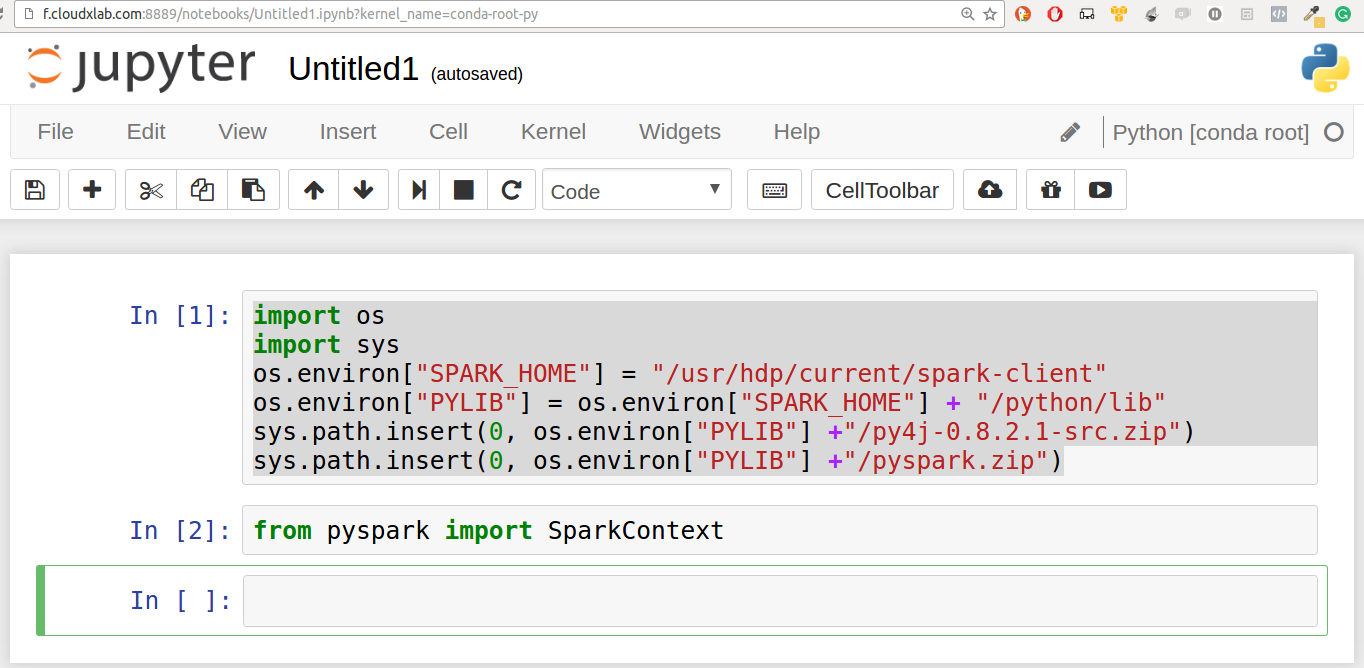The image size is (1364, 668).
Task: Click the red Opera-style extension icon
Action: 1054,14
